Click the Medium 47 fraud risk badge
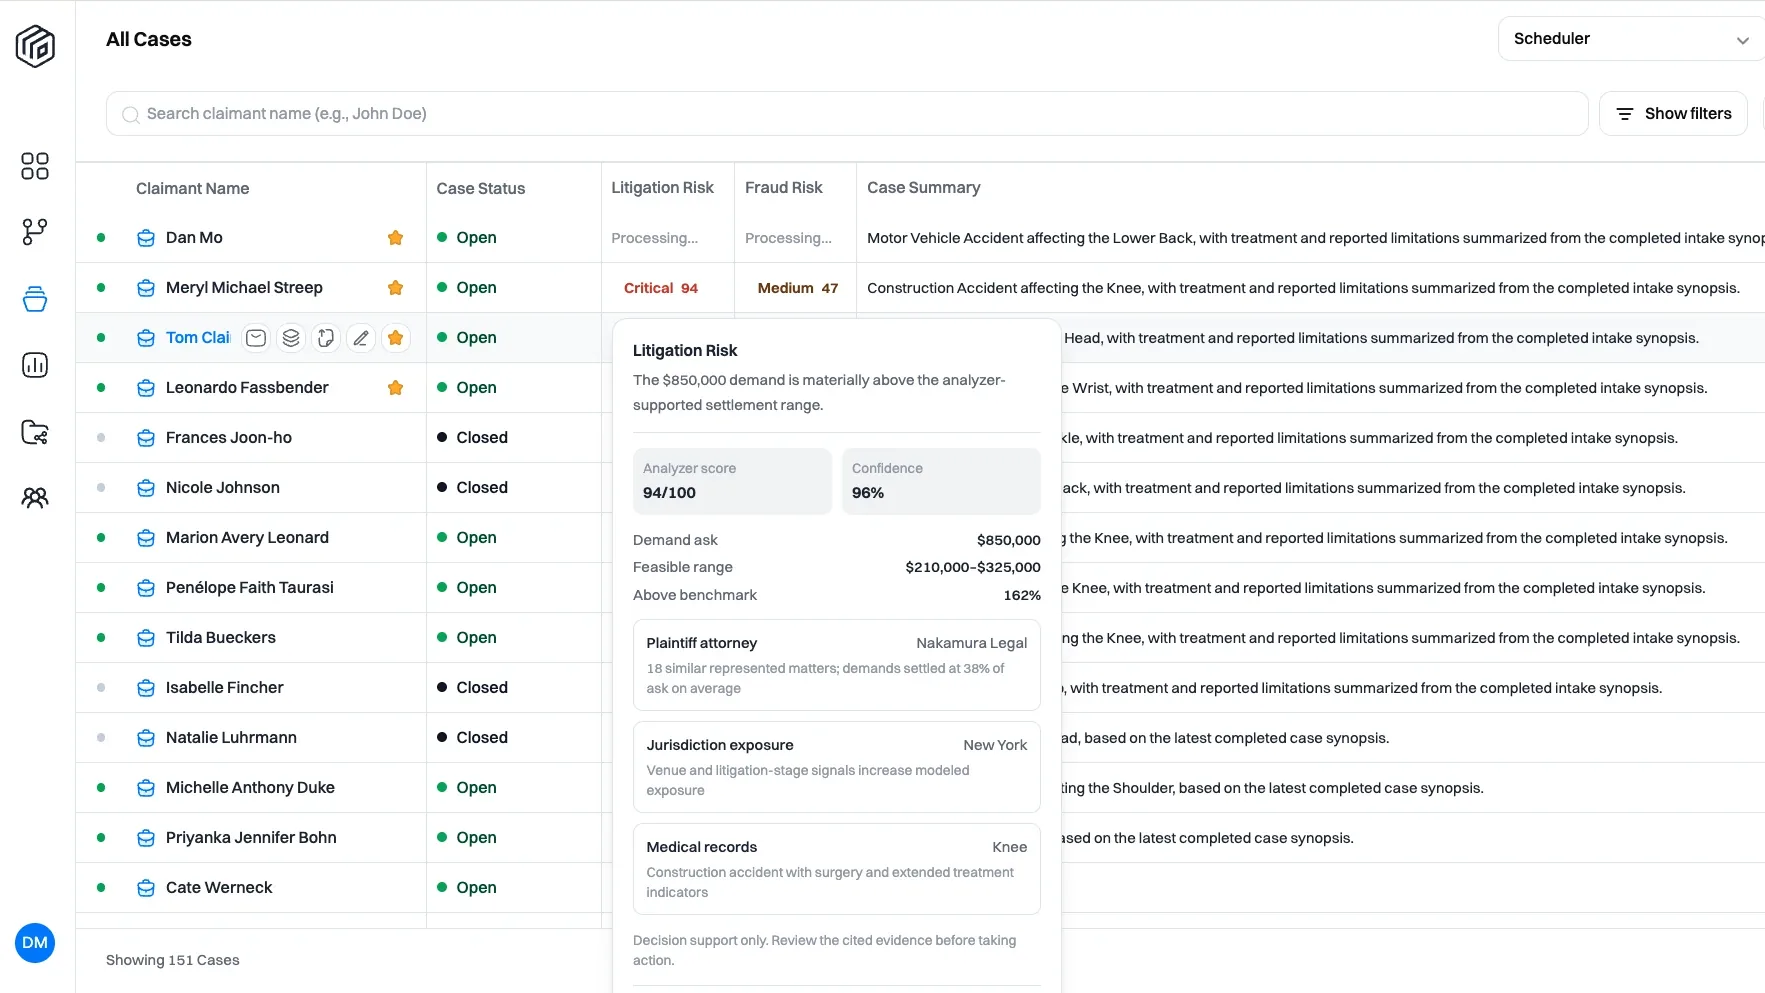Image resolution: width=1765 pixels, height=993 pixels. pyautogui.click(x=797, y=288)
